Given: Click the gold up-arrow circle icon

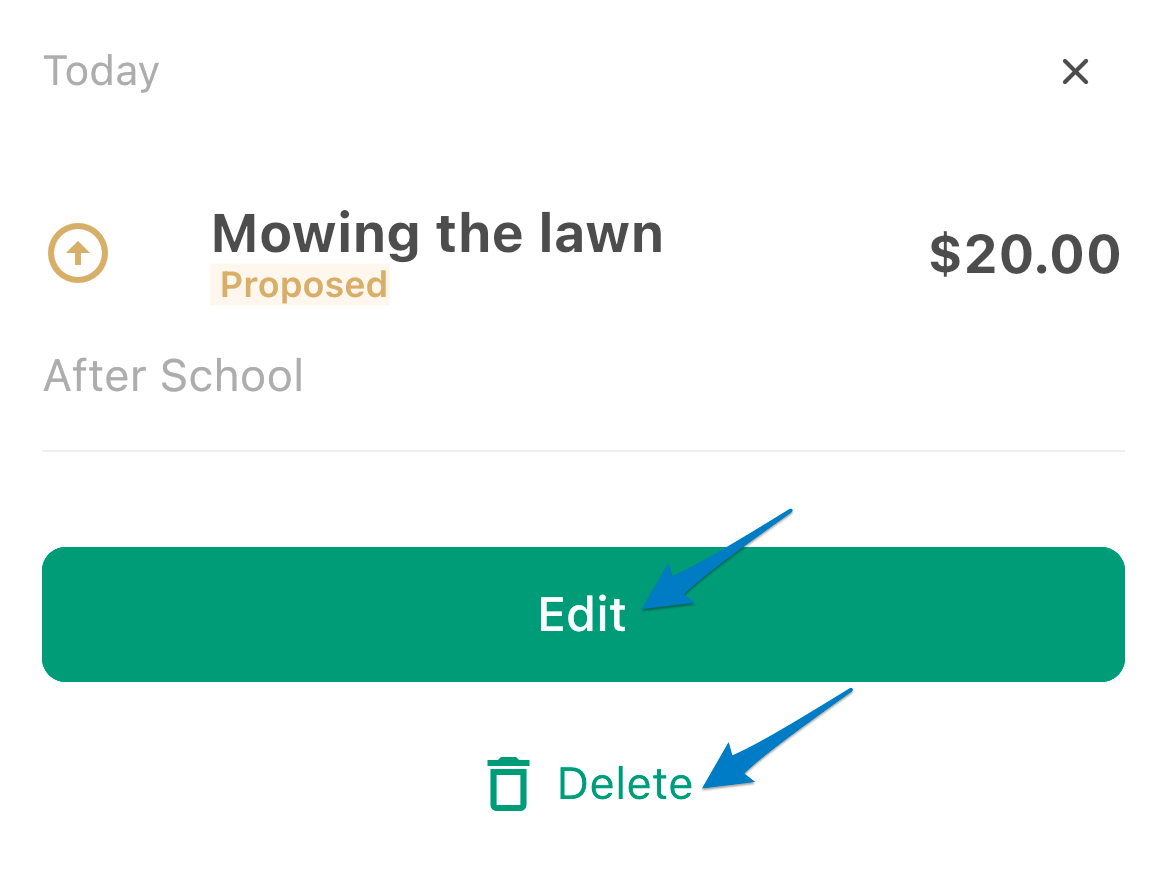Looking at the screenshot, I should click(78, 253).
